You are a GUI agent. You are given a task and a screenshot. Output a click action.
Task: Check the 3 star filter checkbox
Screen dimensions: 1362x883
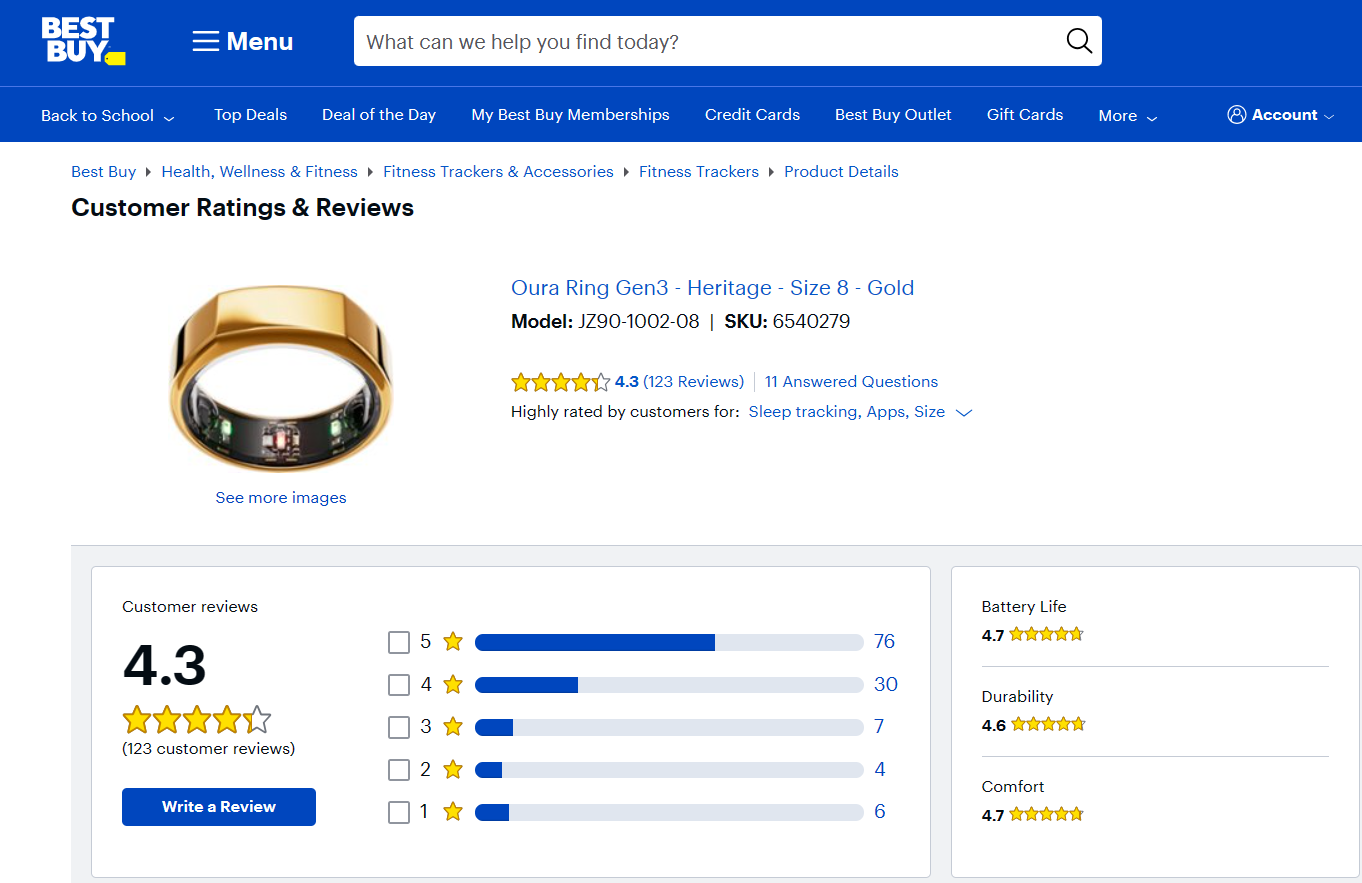pyautogui.click(x=399, y=727)
